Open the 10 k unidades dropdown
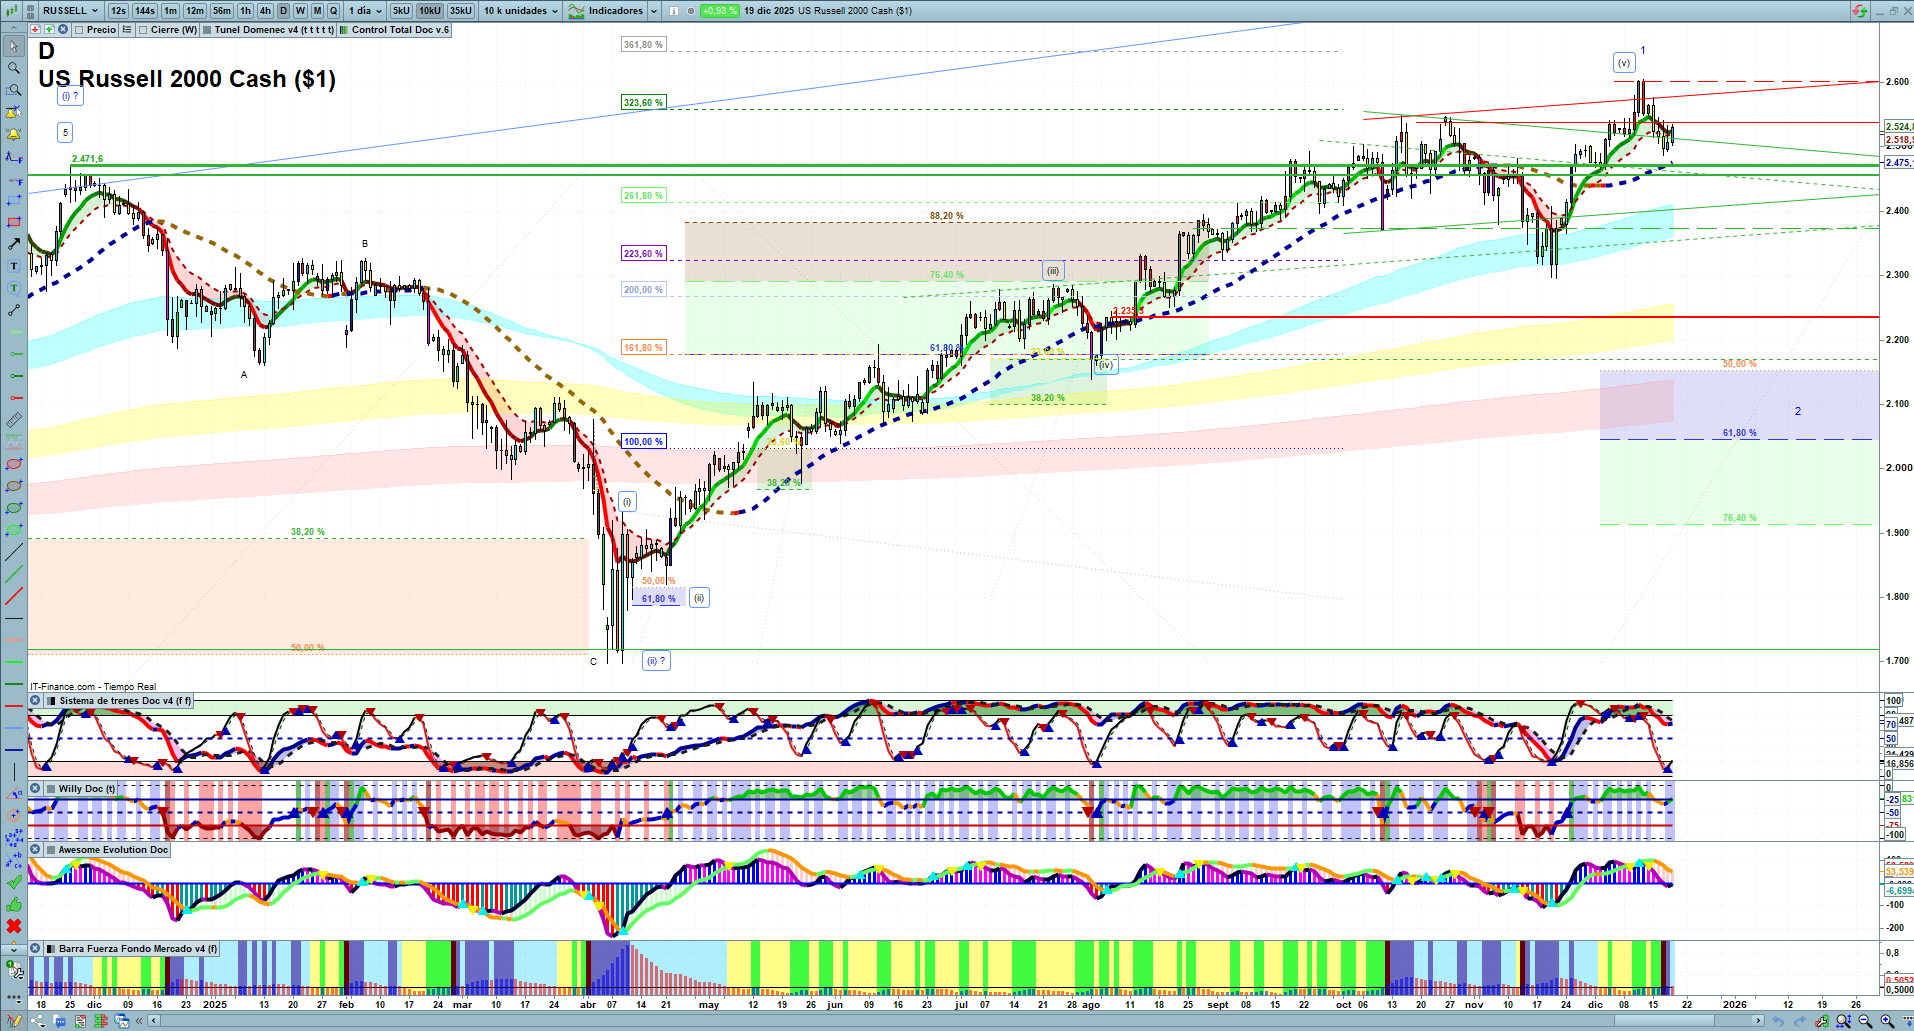 point(520,11)
